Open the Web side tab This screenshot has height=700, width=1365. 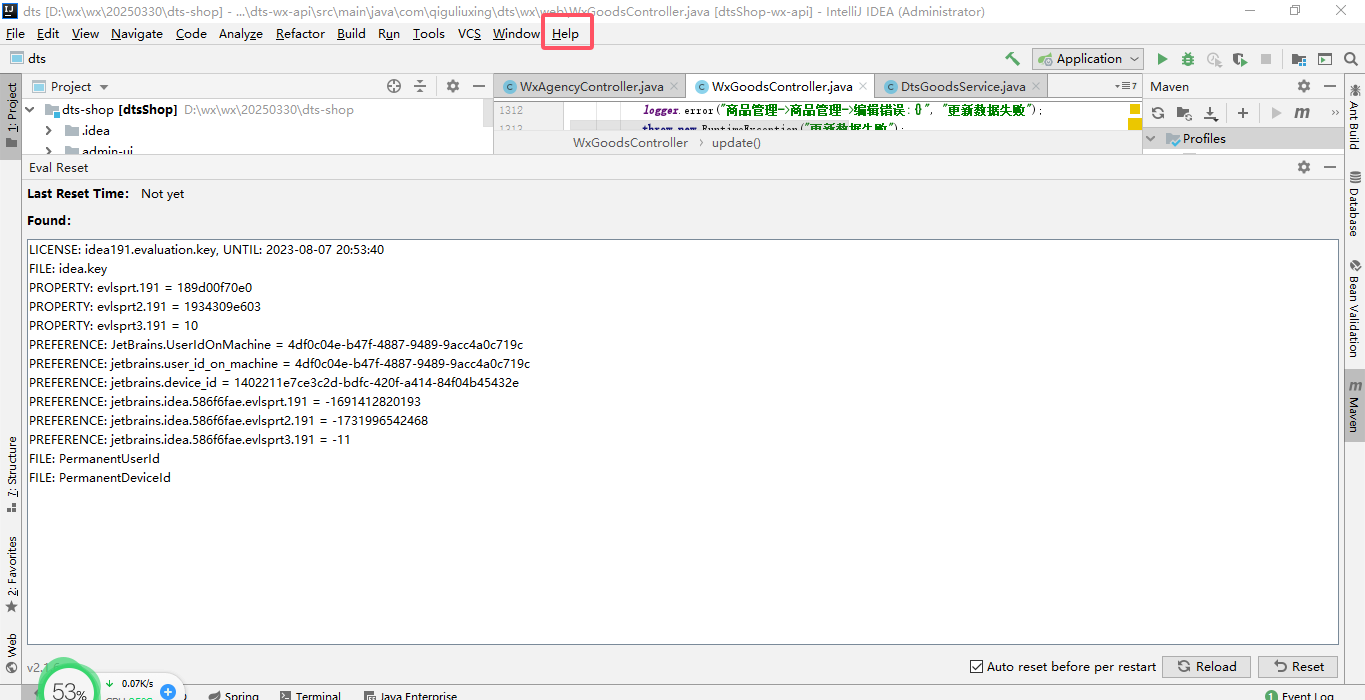12,653
